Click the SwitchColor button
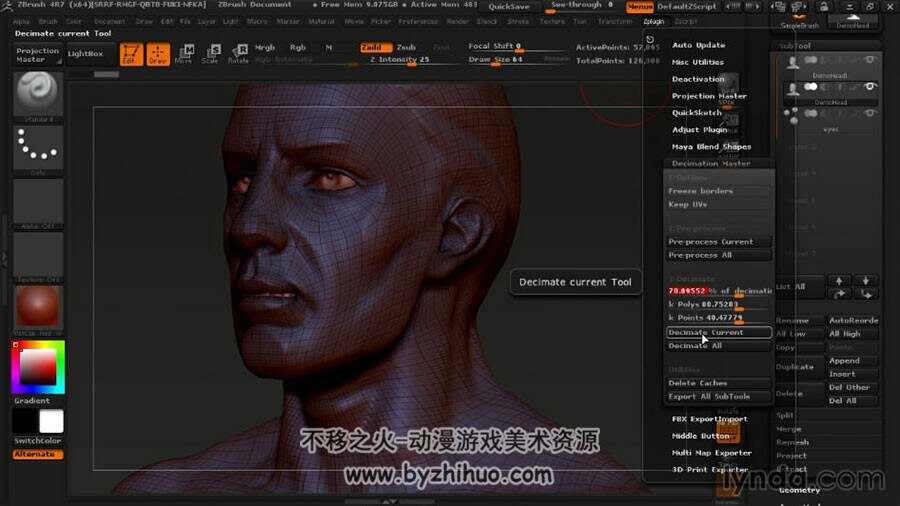The height and width of the screenshot is (506, 900). [38, 441]
